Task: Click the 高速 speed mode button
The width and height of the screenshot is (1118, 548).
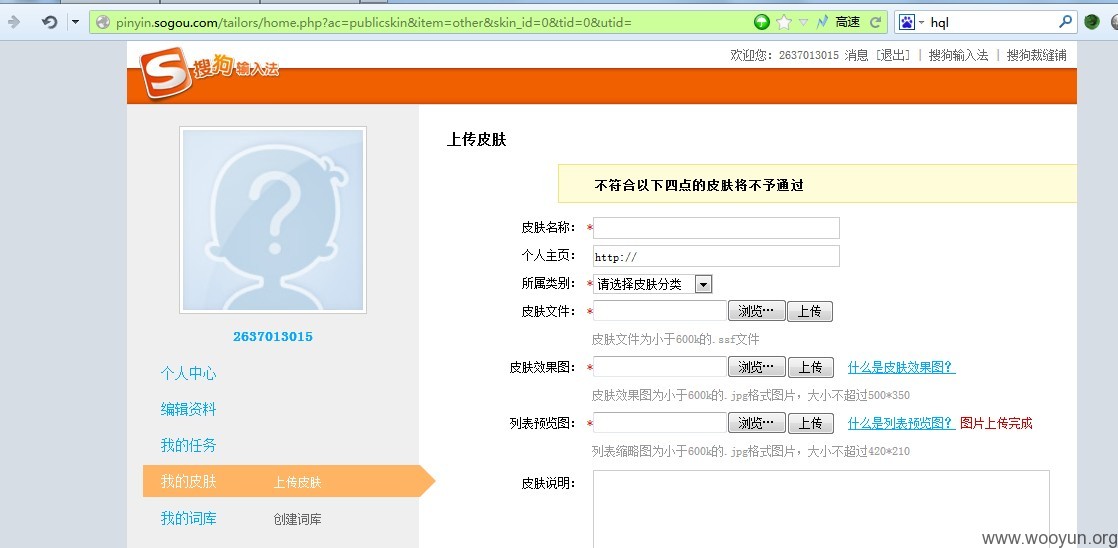Action: (848, 22)
